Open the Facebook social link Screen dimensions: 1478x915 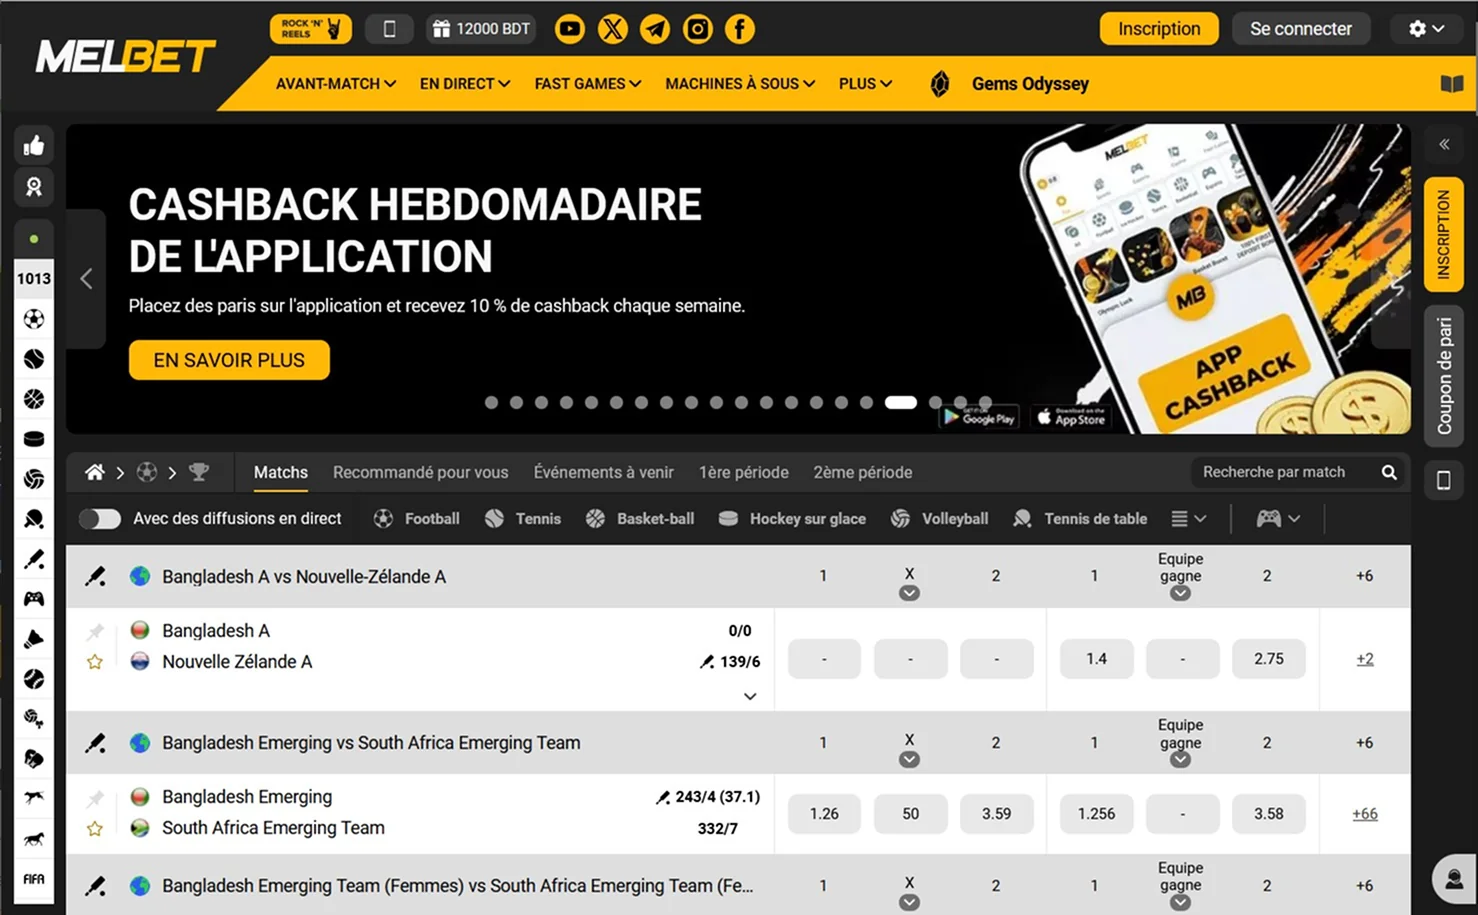click(740, 29)
